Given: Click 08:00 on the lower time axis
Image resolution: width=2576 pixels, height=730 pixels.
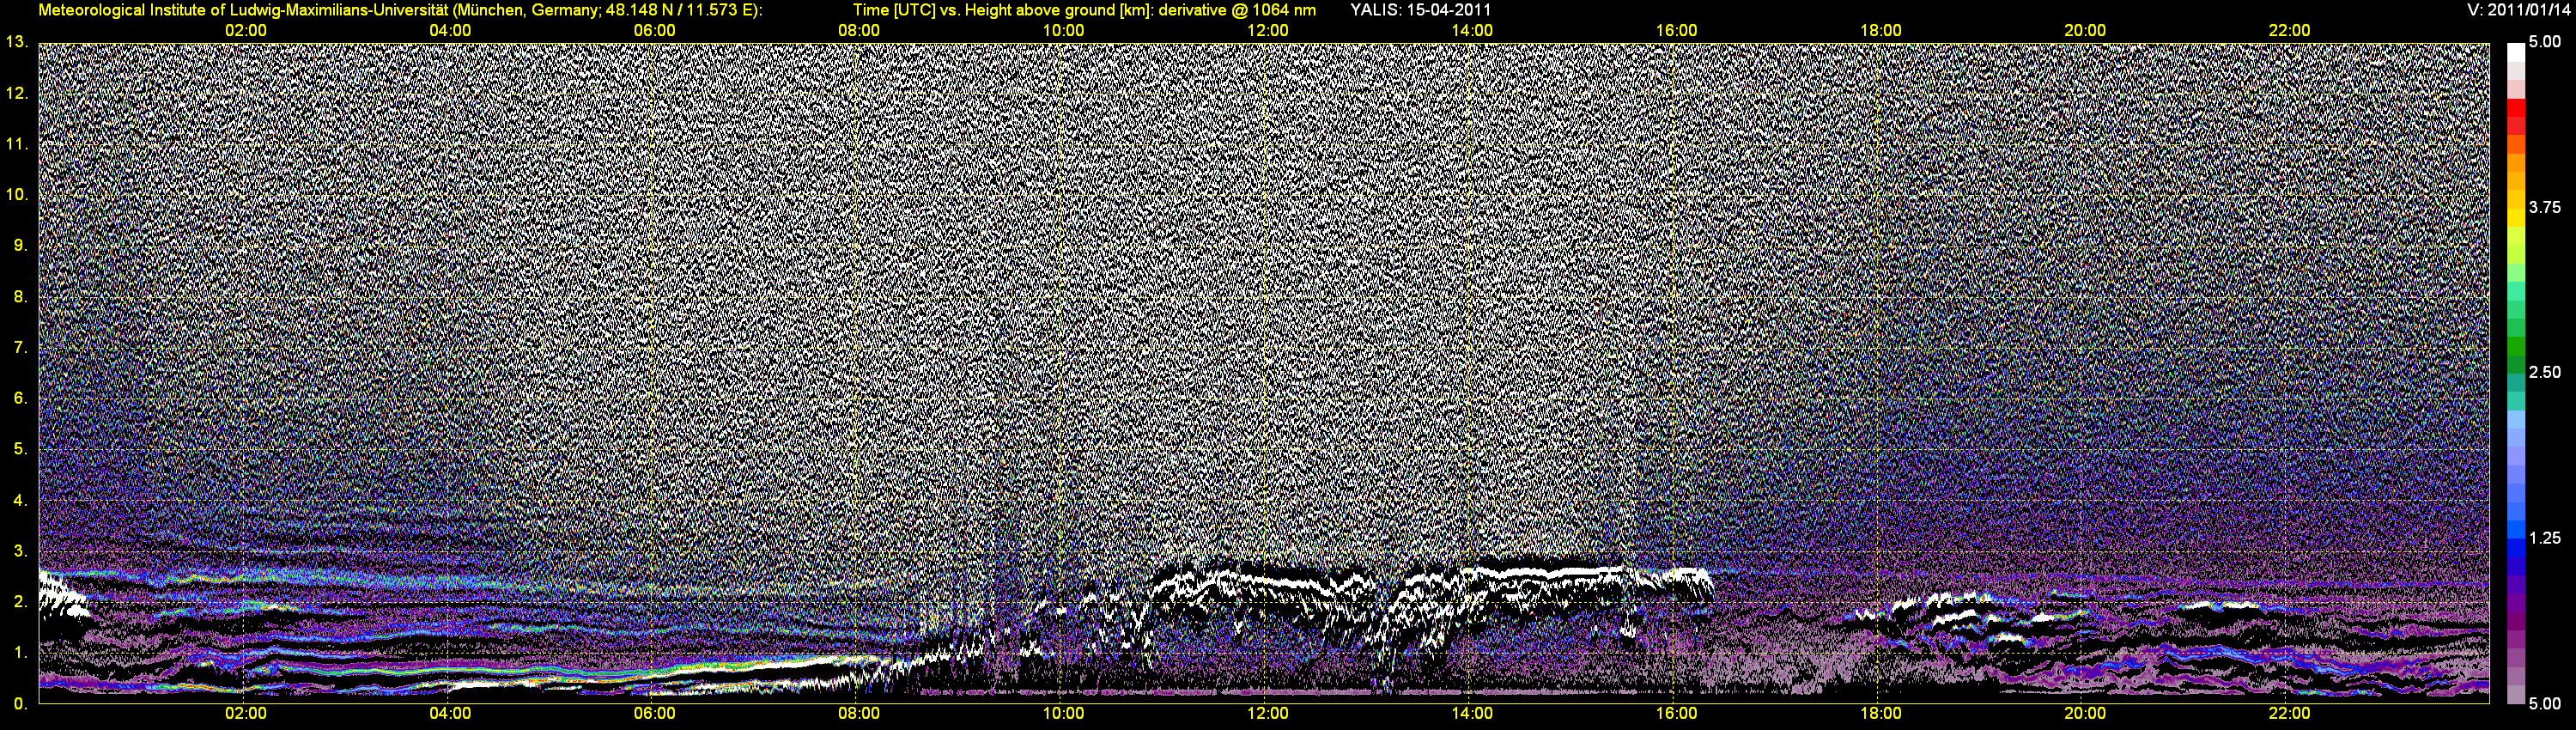Looking at the screenshot, I should coord(859,713).
